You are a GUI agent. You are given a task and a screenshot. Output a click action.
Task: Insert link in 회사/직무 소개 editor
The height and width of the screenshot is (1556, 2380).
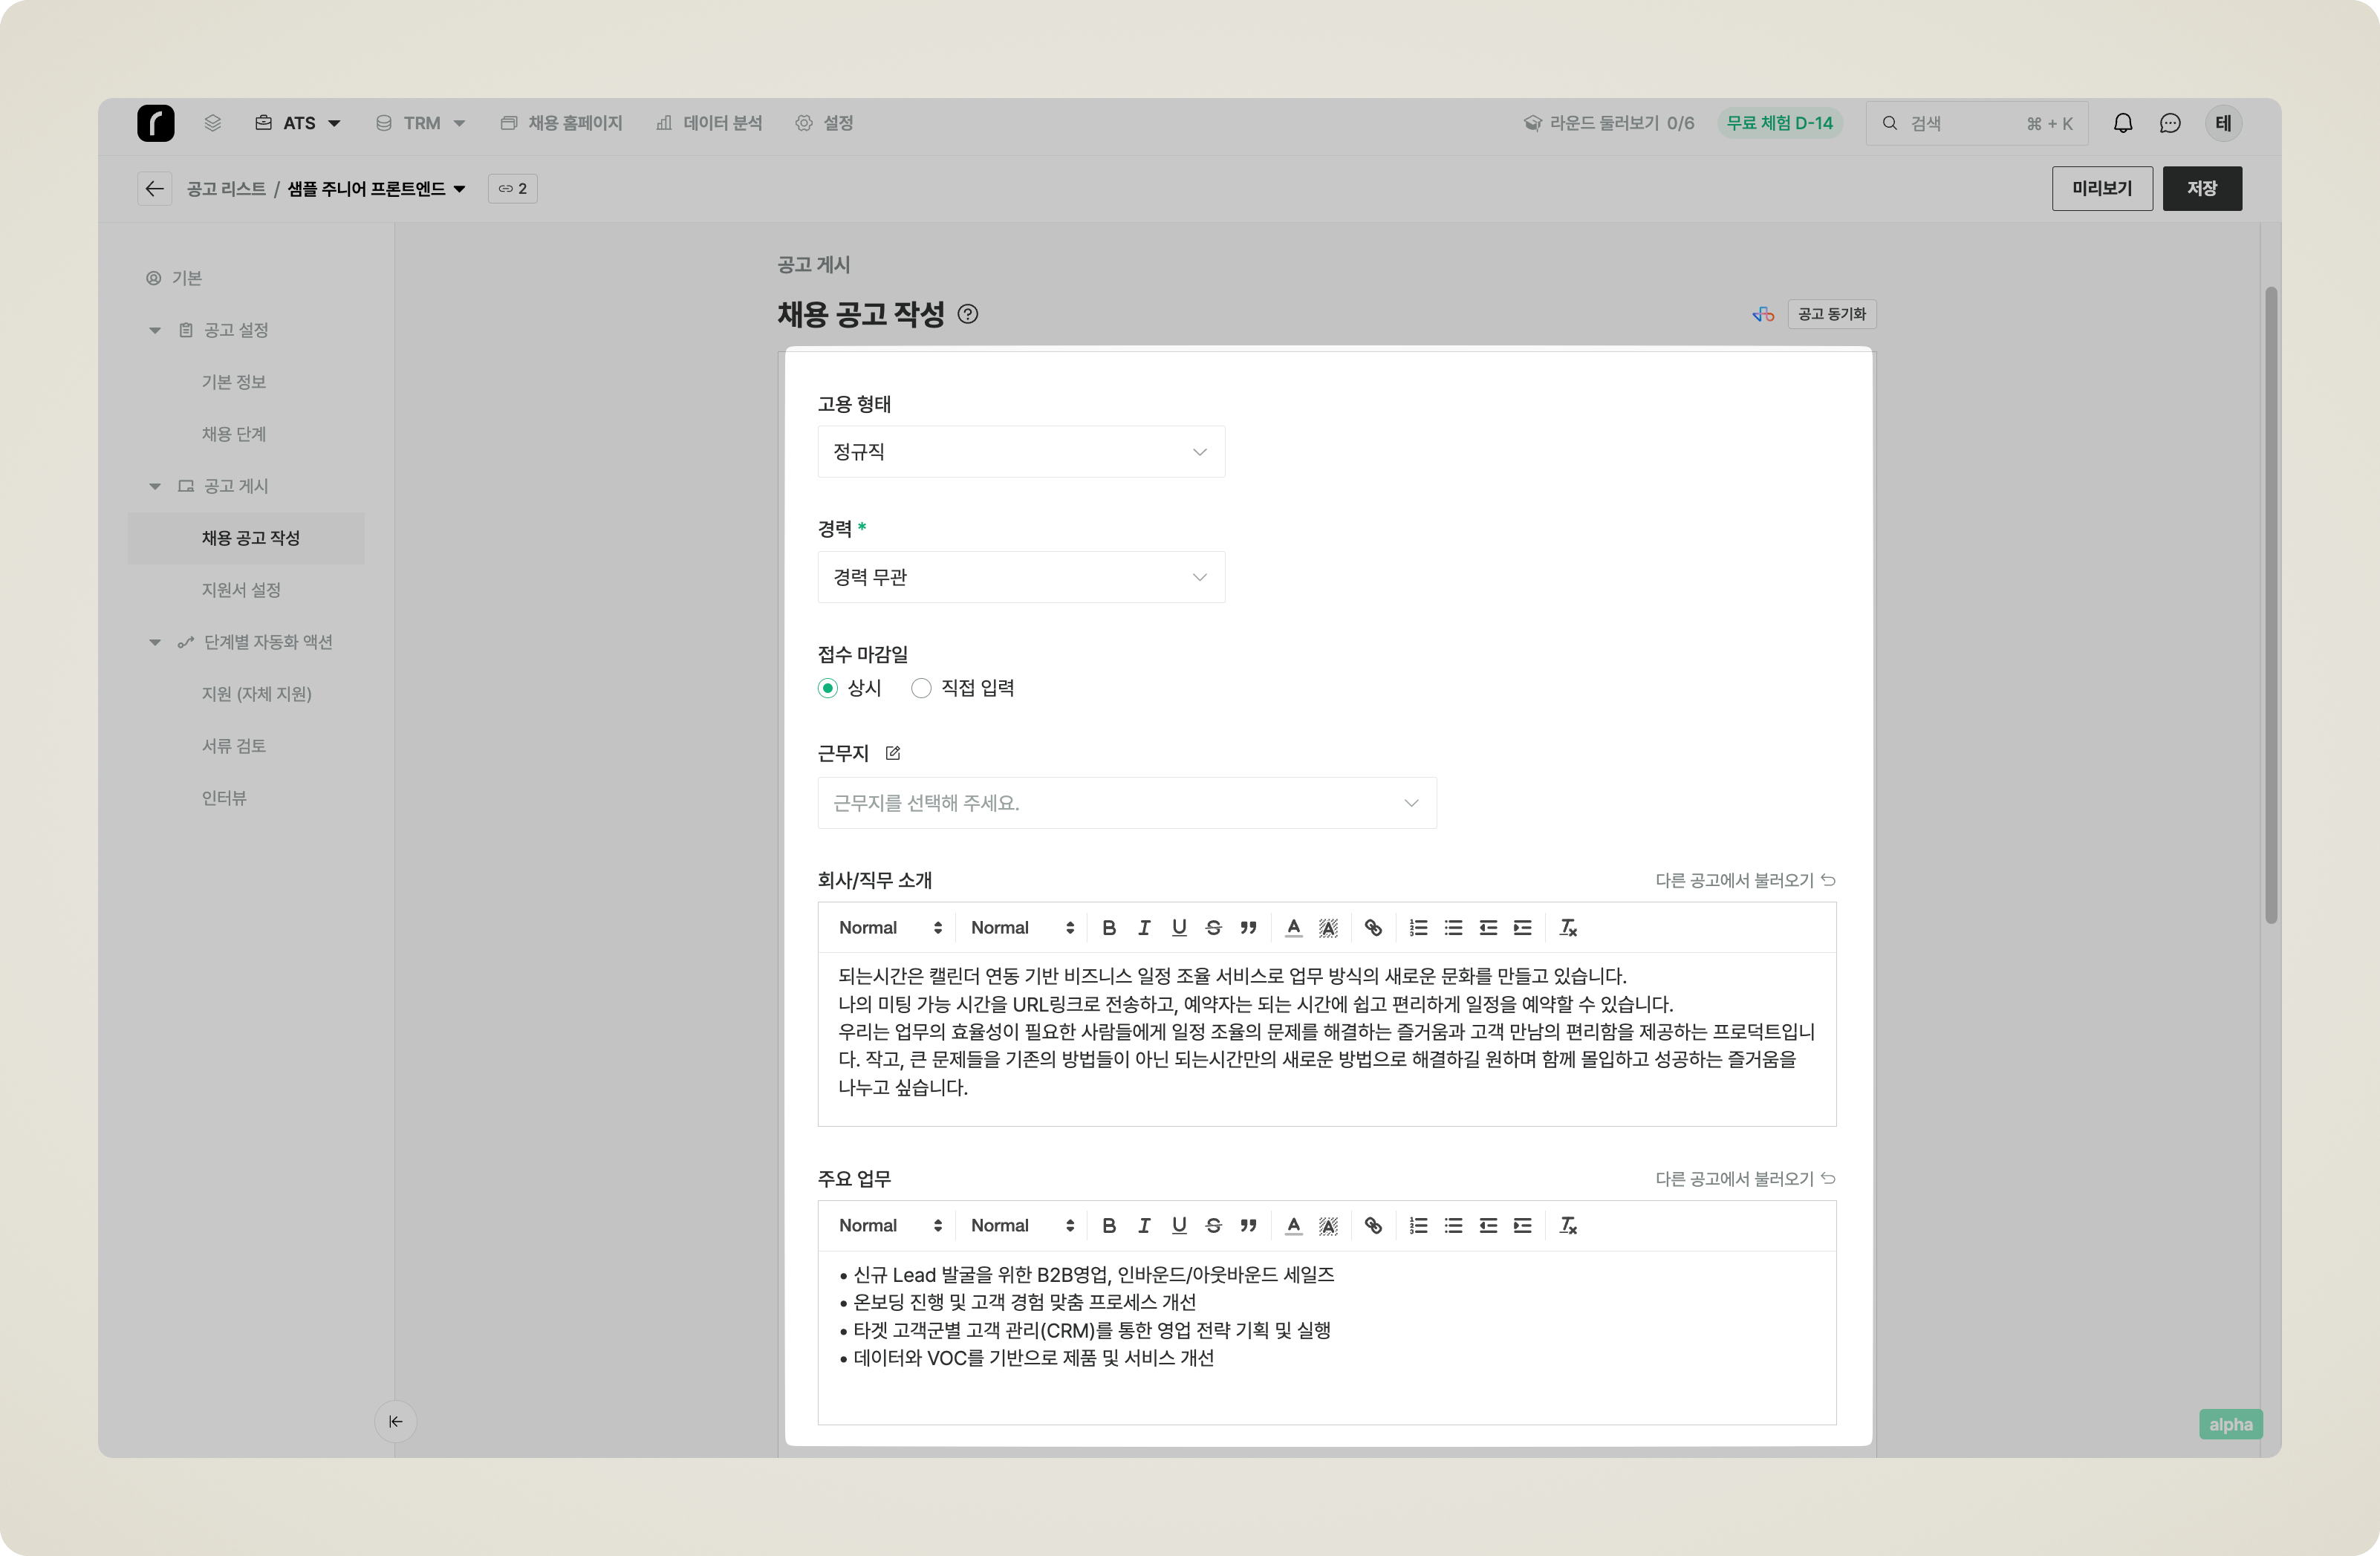(1373, 928)
